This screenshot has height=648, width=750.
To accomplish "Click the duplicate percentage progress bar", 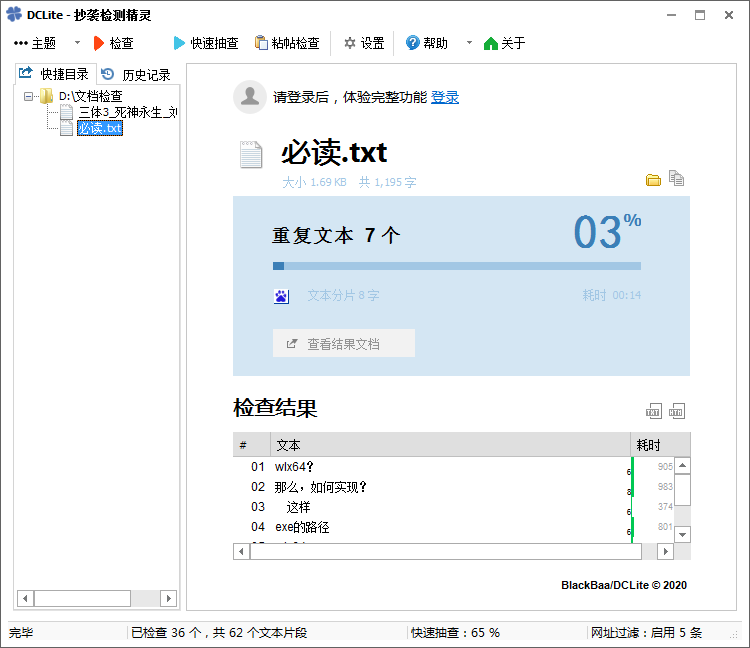I will [x=457, y=266].
